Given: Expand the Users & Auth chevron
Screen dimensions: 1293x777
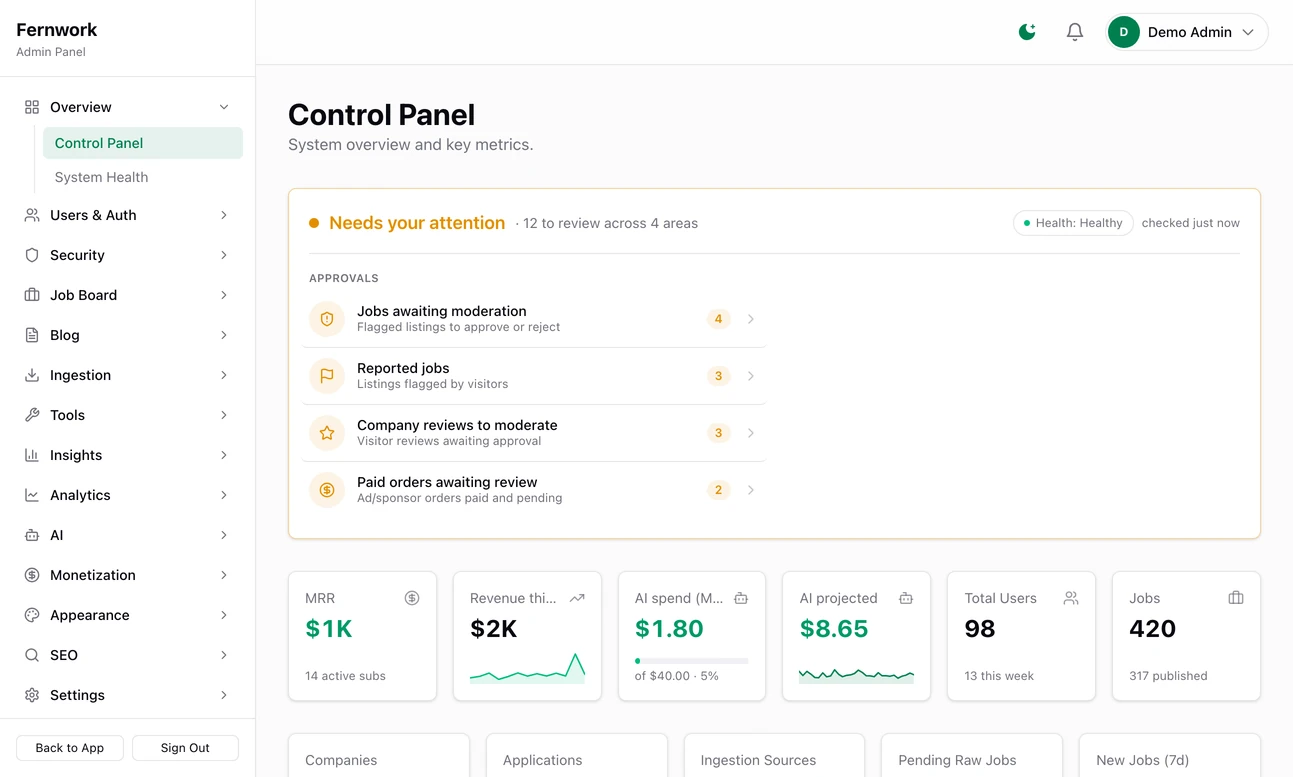Looking at the screenshot, I should click(x=224, y=215).
